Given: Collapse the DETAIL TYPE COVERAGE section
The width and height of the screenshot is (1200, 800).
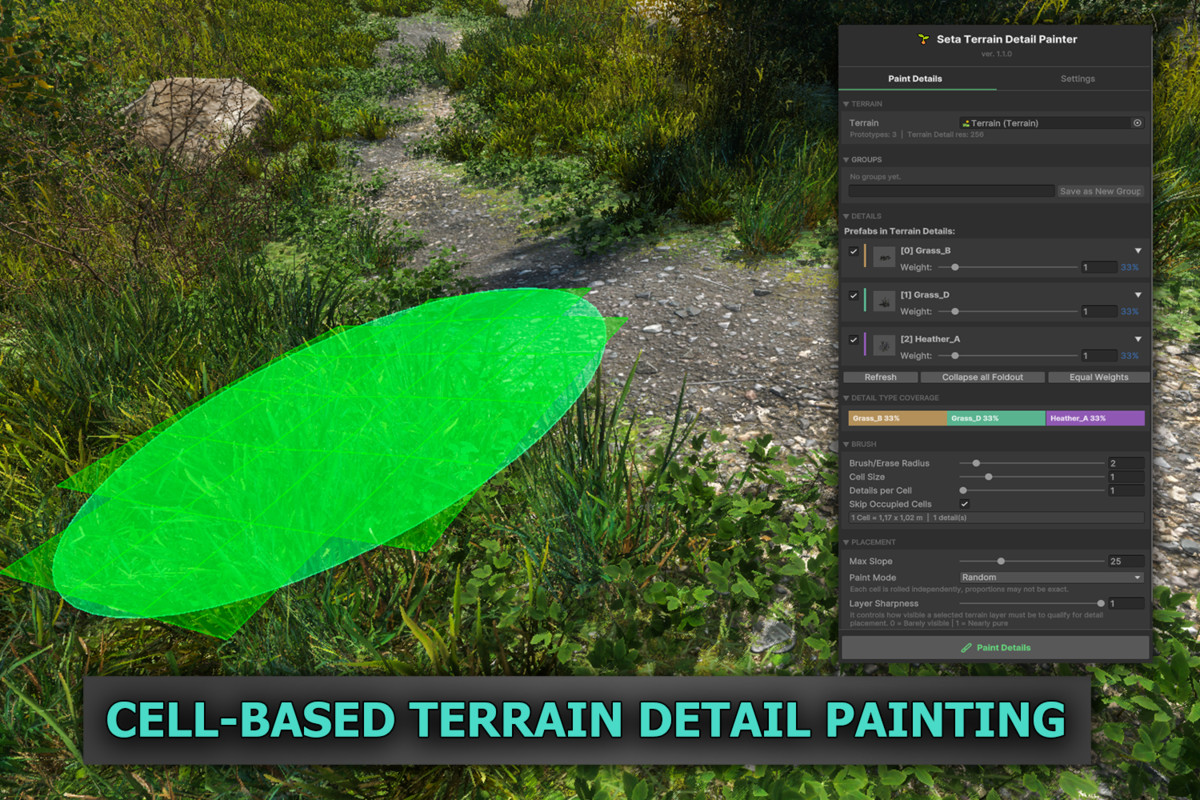Looking at the screenshot, I should coord(845,398).
